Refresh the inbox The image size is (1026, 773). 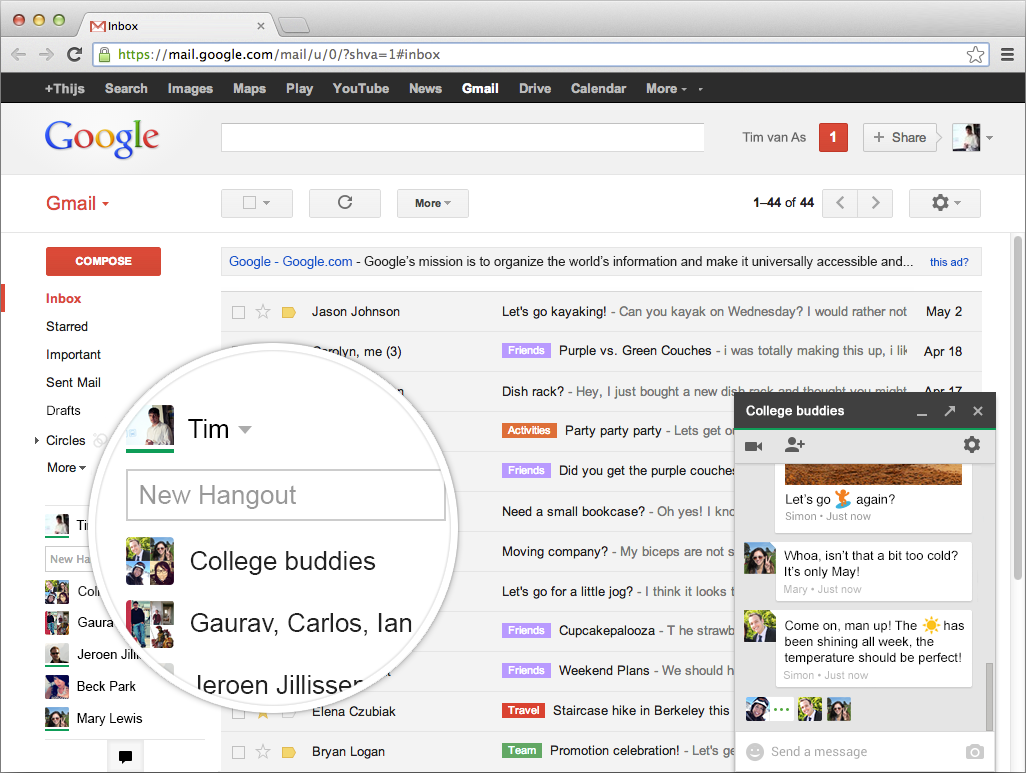[x=345, y=203]
